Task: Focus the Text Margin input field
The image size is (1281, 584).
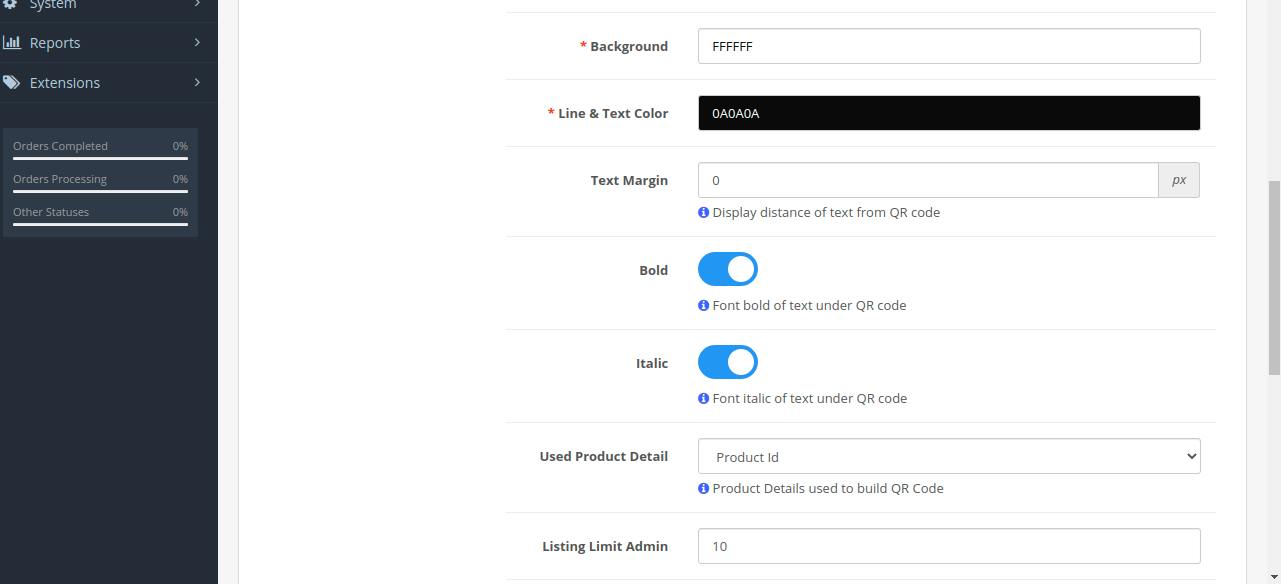Action: point(927,180)
